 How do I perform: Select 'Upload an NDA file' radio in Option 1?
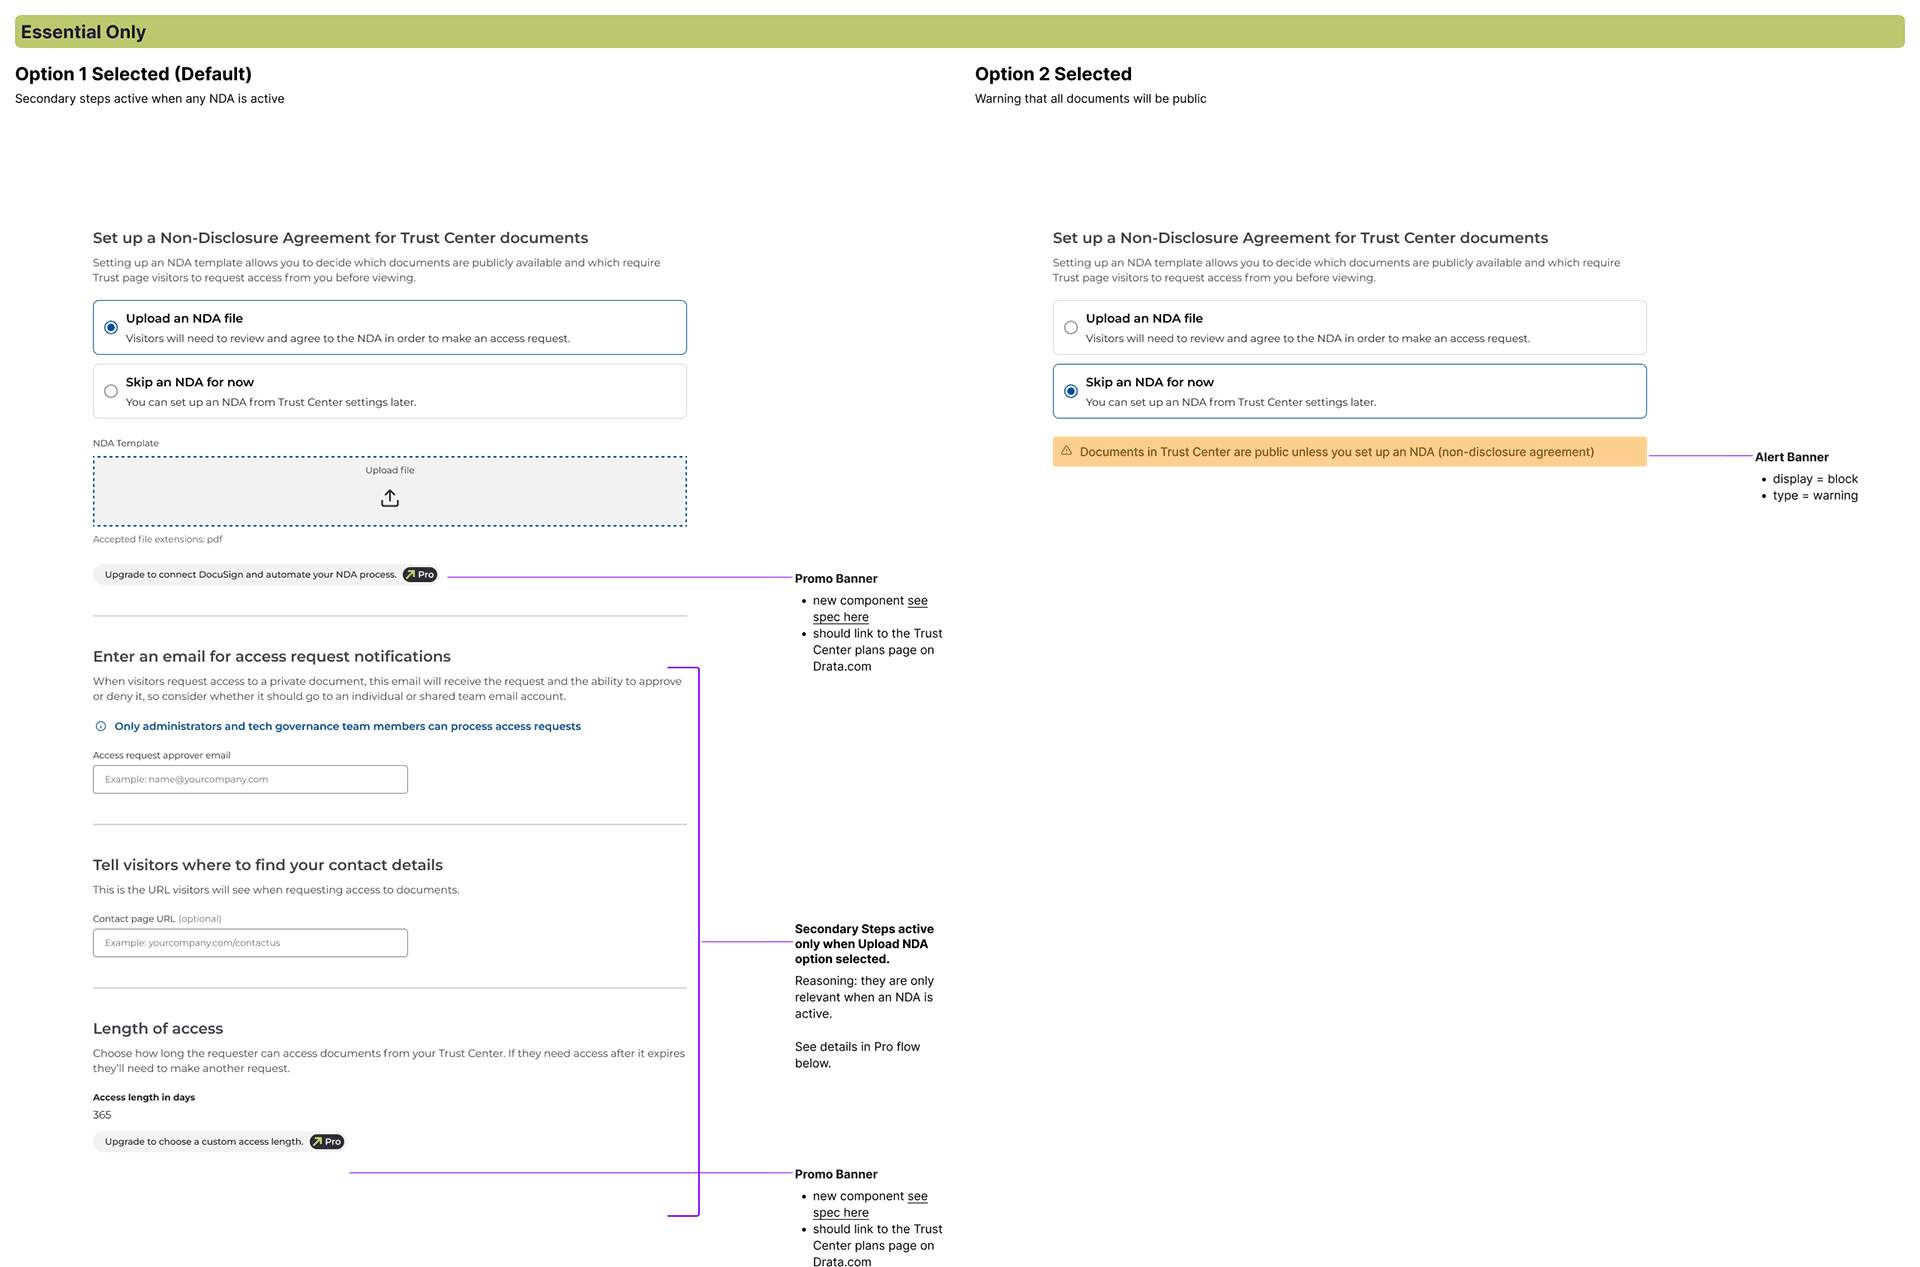point(111,328)
